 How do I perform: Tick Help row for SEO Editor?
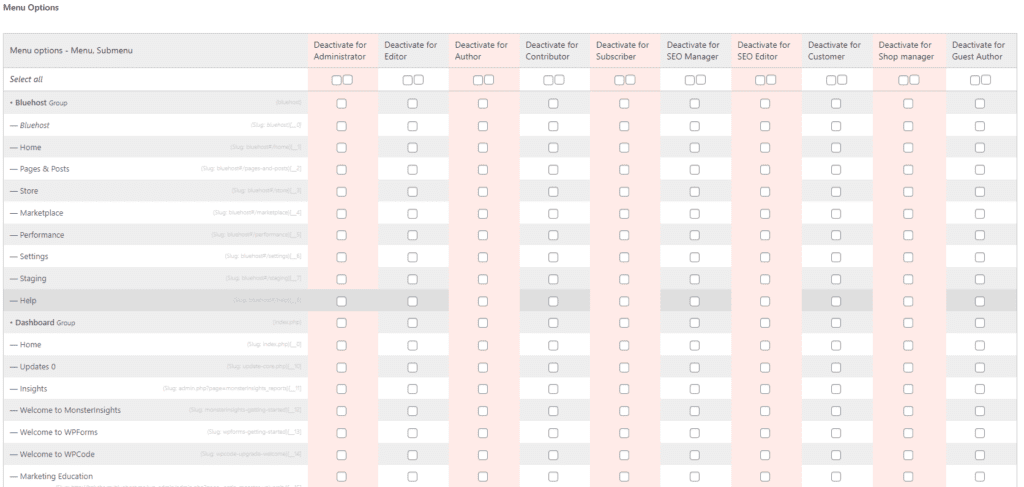tap(765, 301)
